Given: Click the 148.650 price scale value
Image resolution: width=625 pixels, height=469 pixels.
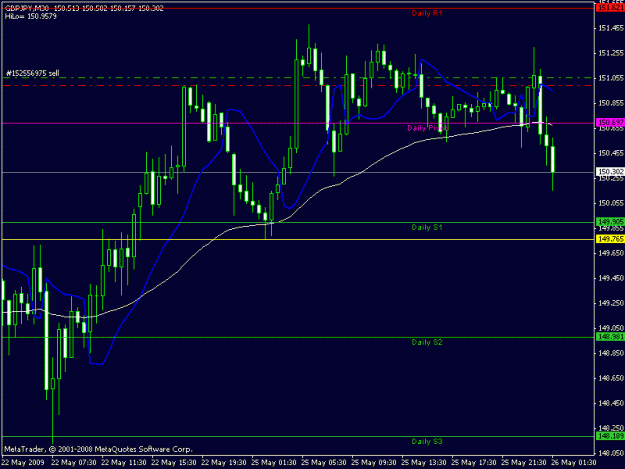Looking at the screenshot, I should pyautogui.click(x=611, y=378).
